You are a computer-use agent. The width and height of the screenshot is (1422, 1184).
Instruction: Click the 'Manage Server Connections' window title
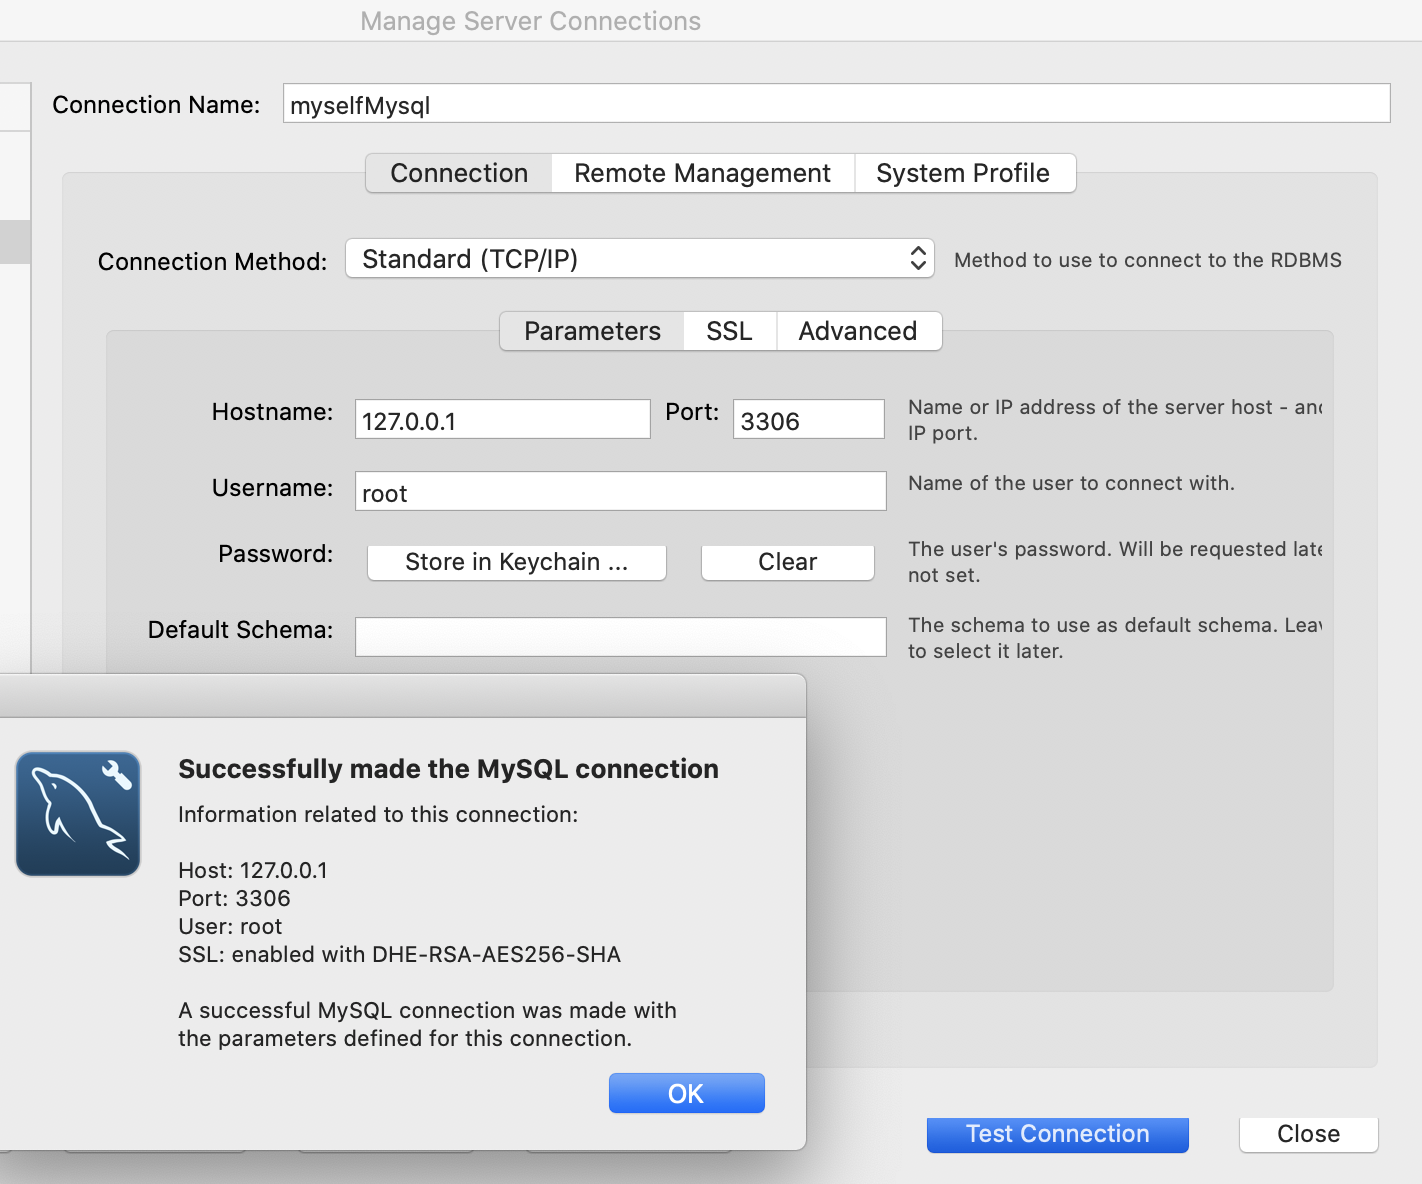(530, 21)
